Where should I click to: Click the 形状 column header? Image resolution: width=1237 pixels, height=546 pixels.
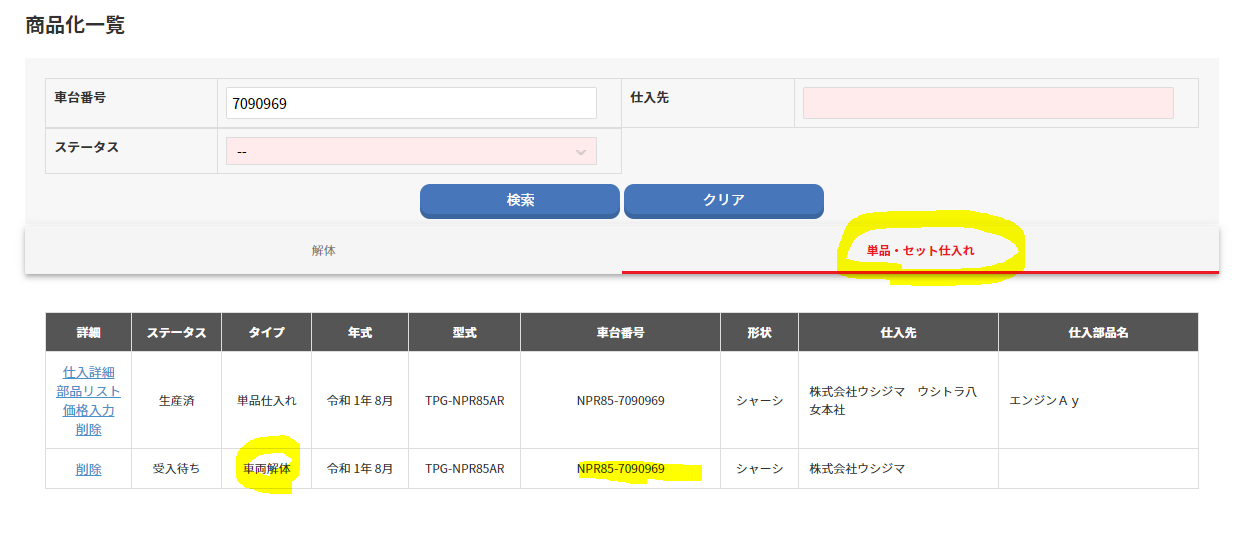759,332
